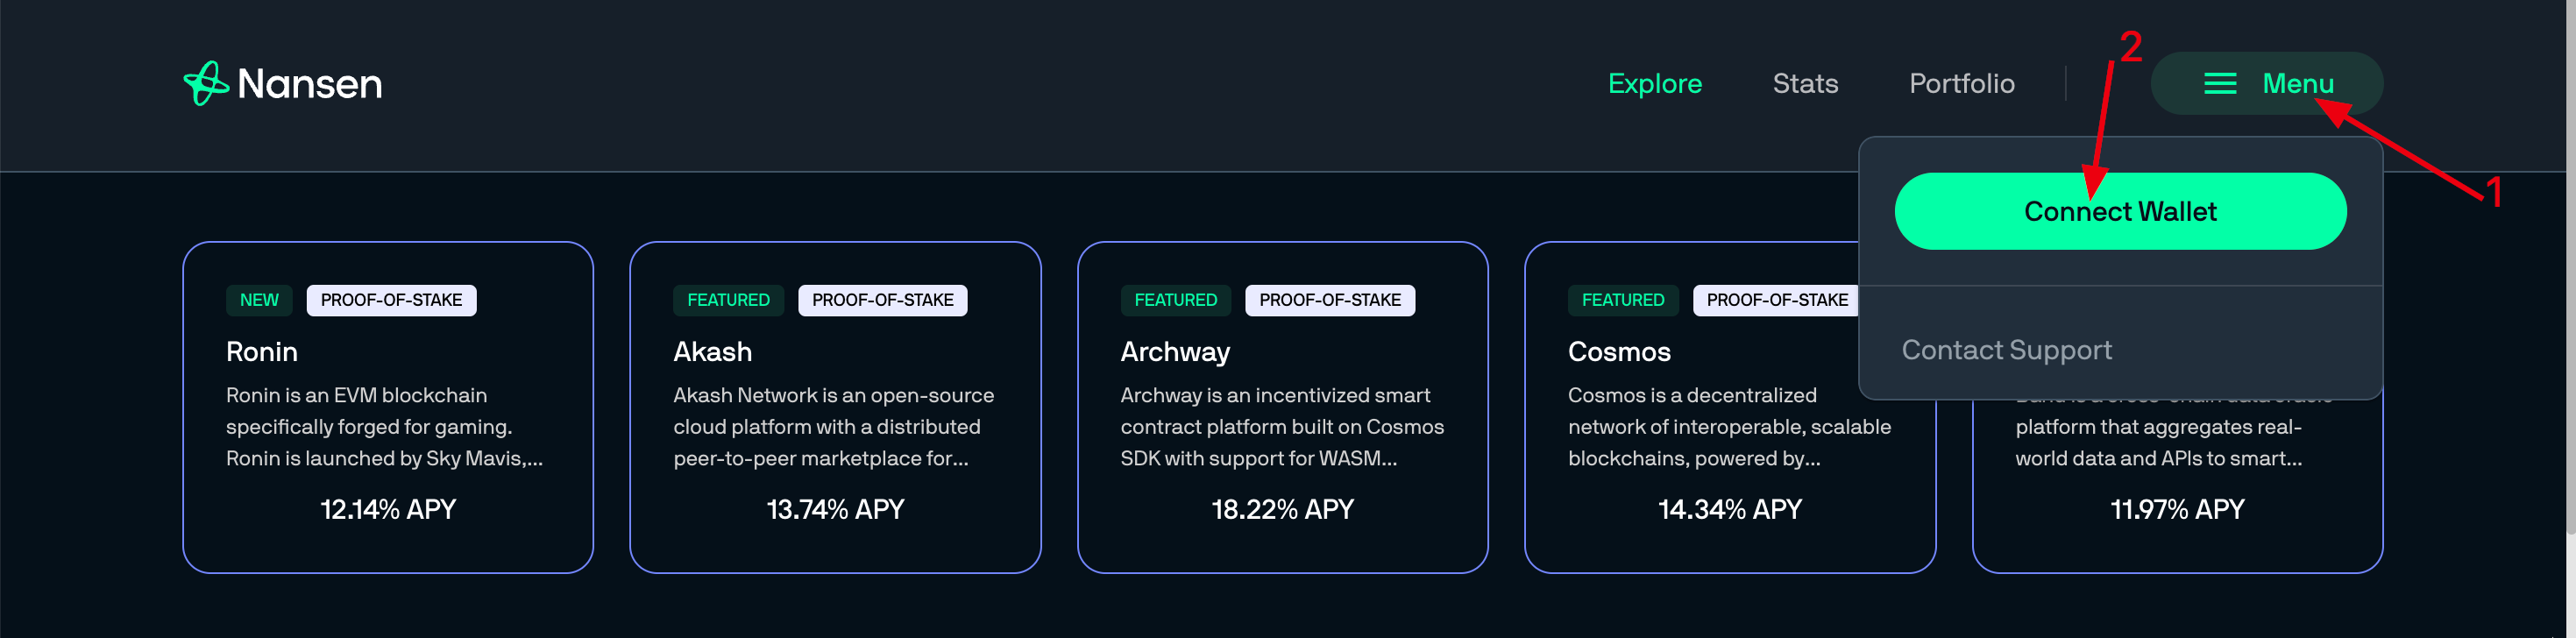The height and width of the screenshot is (638, 2576).
Task: Select the 18.22% APY Archway rate
Action: click(1282, 510)
